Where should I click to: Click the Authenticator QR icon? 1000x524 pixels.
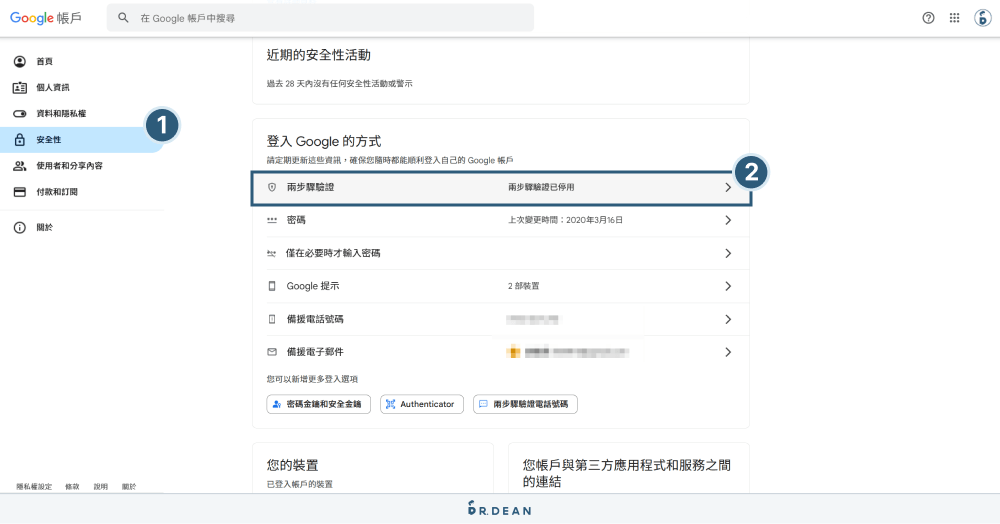[390, 404]
